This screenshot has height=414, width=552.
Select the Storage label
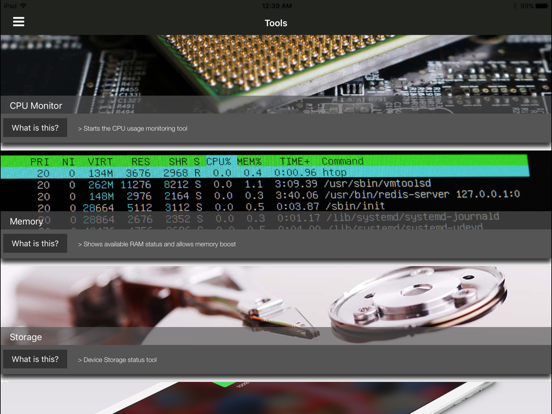(x=26, y=337)
